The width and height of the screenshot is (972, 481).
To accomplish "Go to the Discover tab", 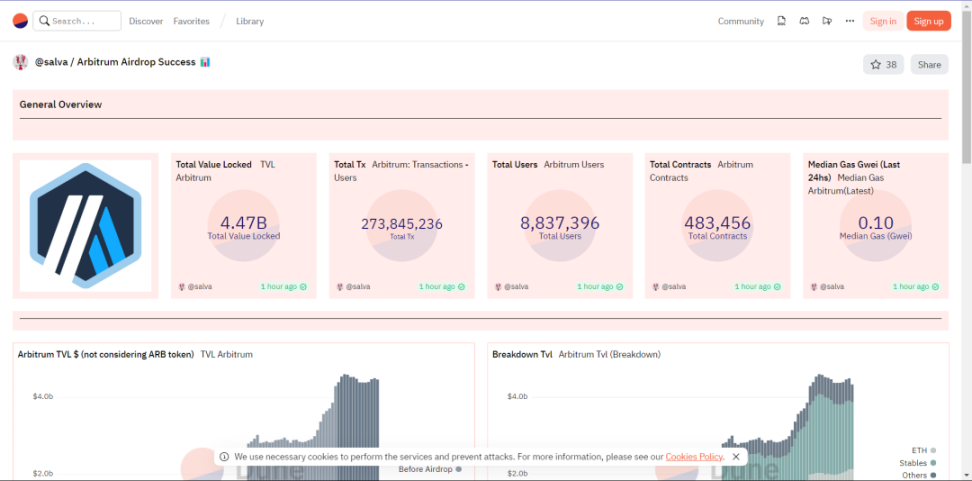I will tap(146, 21).
